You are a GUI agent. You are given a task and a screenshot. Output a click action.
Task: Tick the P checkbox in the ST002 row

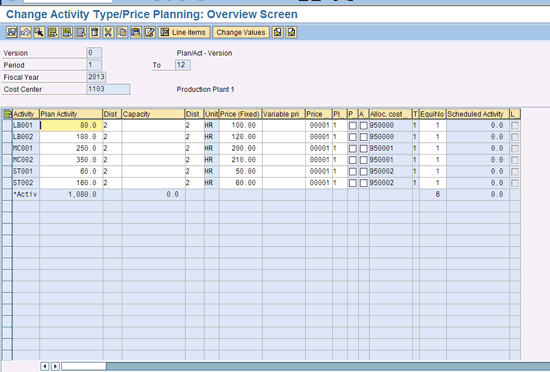(x=353, y=183)
